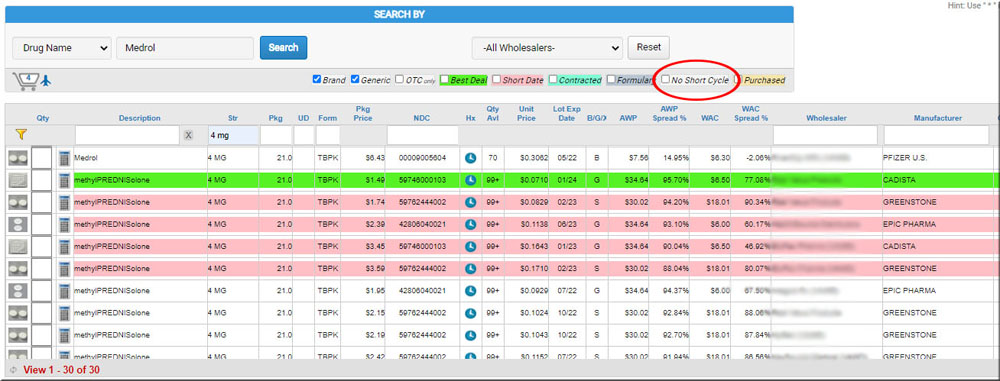
Task: Open the calculator in the $2.39 row
Action: pos(64,225)
